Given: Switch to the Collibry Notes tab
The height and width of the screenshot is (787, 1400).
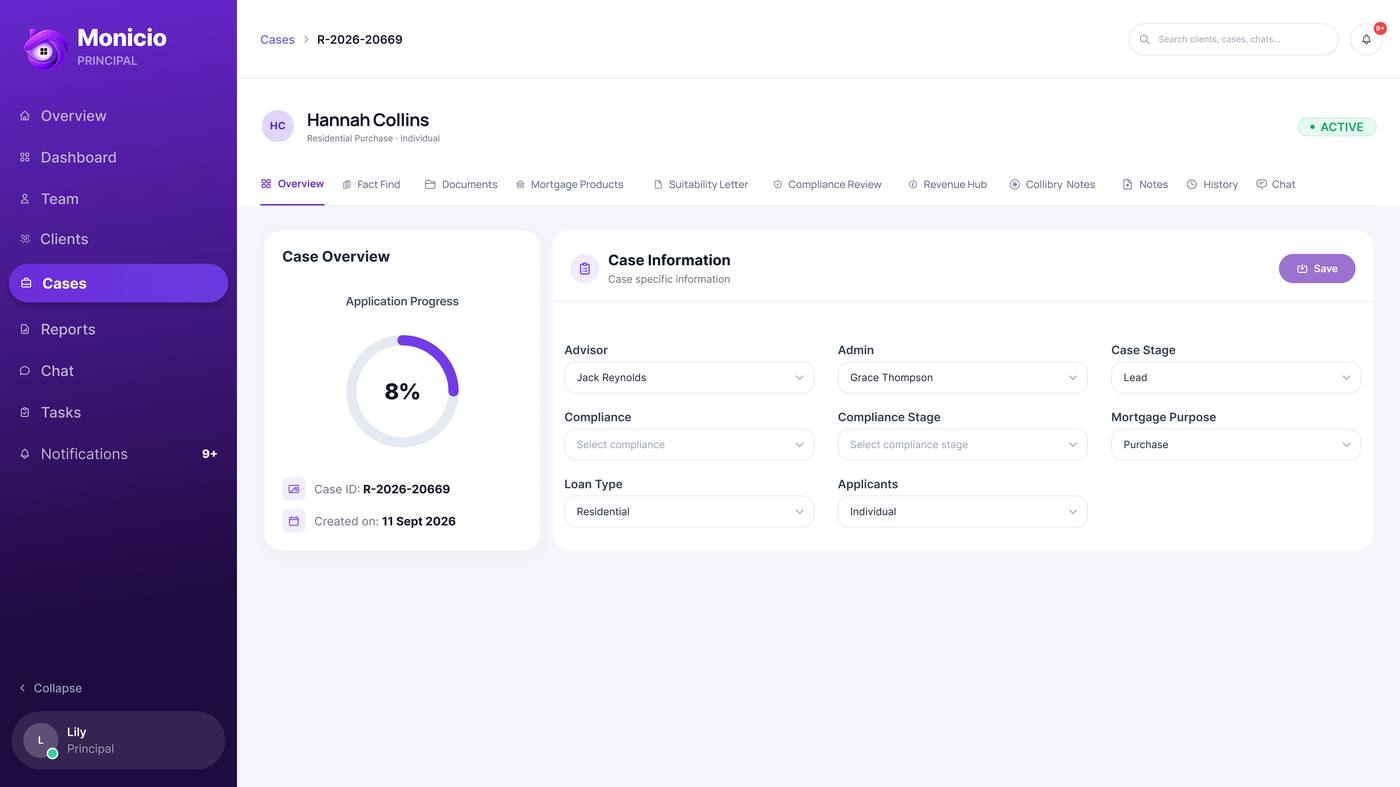Looking at the screenshot, I should pyautogui.click(x=1052, y=184).
